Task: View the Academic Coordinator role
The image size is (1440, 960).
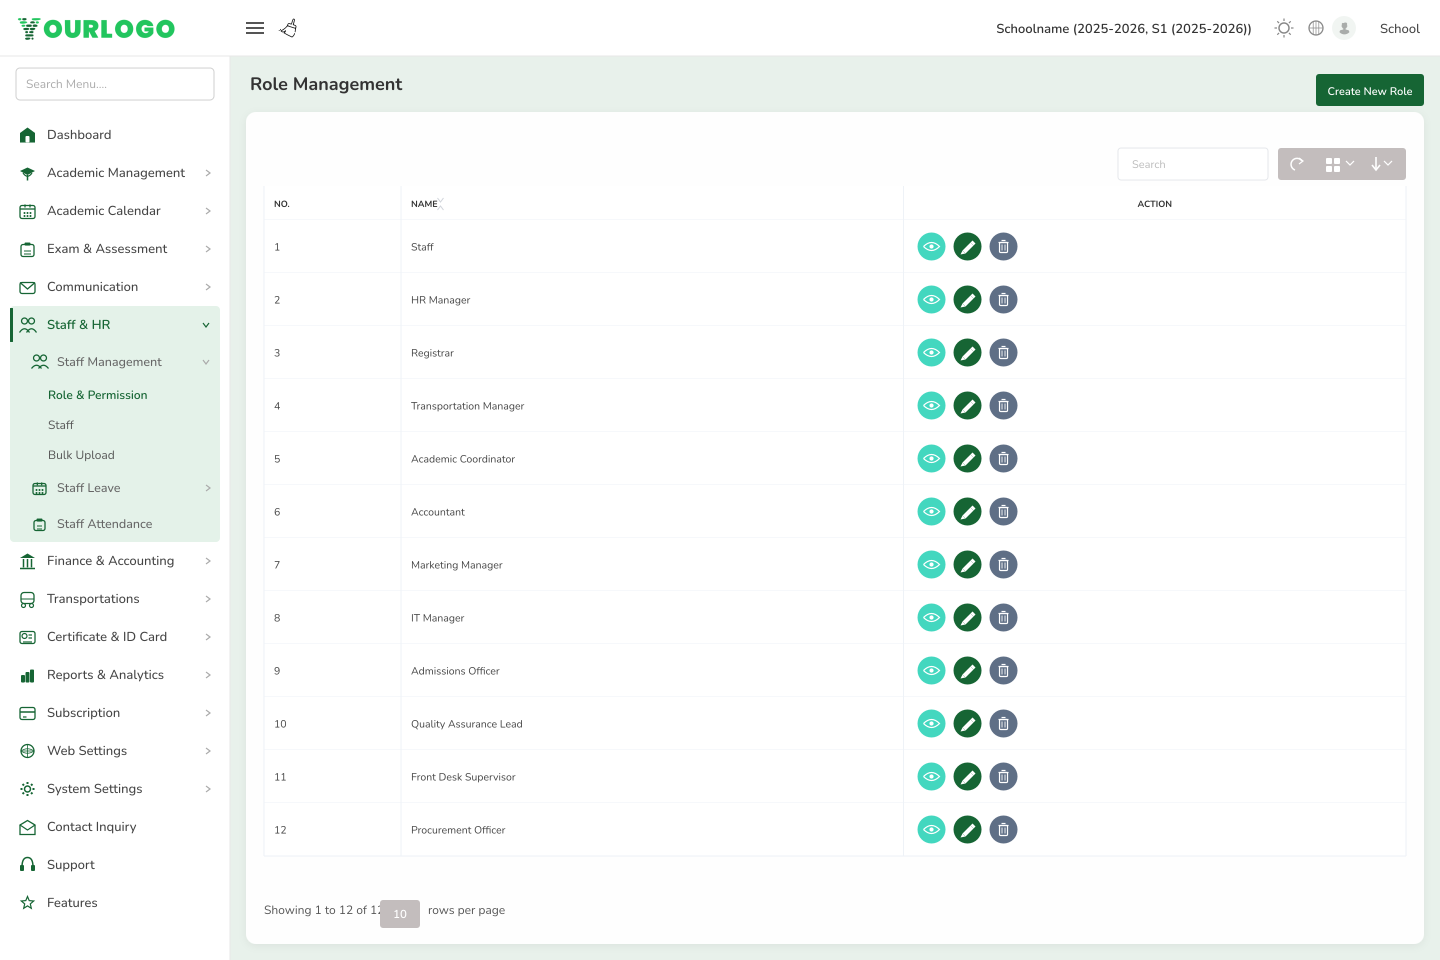Action: 931,459
